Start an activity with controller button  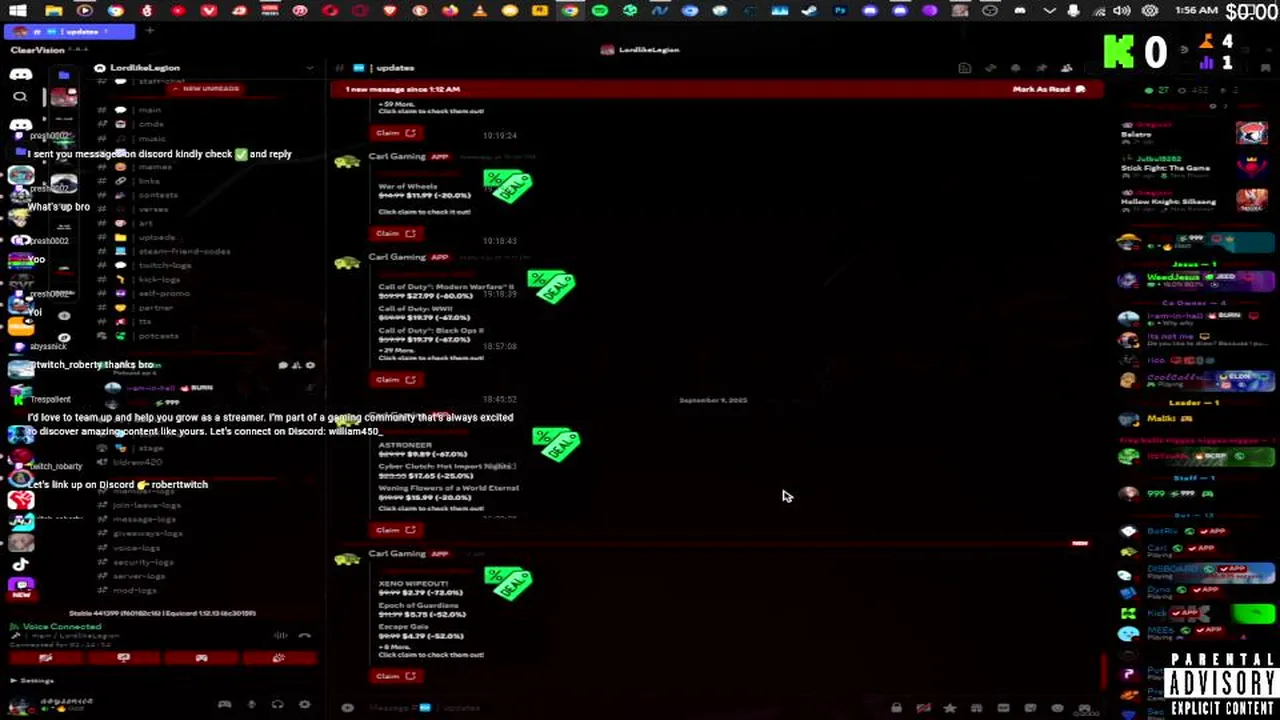point(201,657)
